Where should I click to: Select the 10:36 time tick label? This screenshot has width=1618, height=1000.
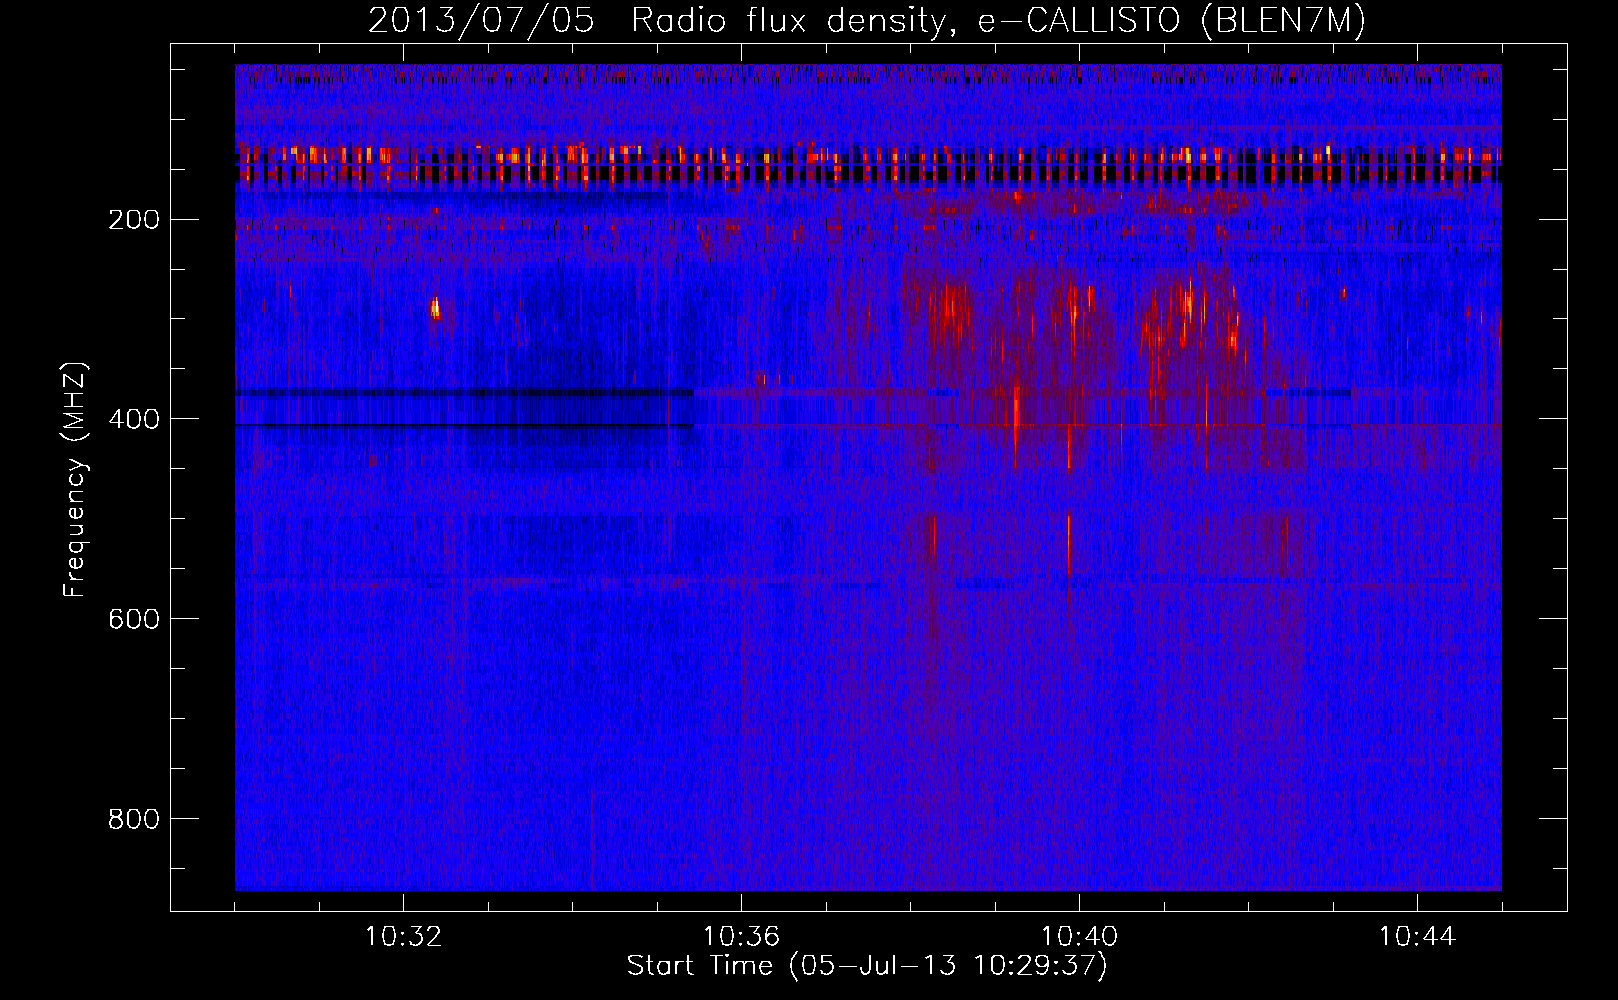(x=741, y=937)
